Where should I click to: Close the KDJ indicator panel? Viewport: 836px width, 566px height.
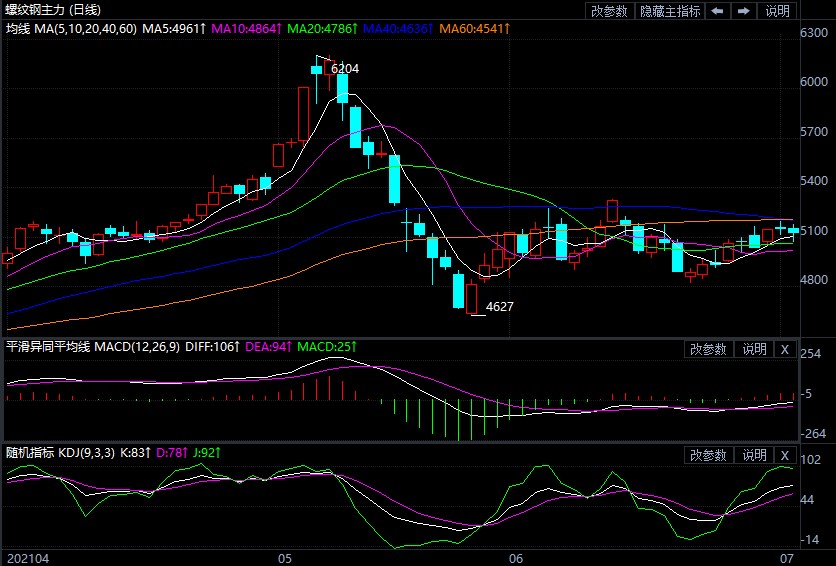click(x=784, y=455)
